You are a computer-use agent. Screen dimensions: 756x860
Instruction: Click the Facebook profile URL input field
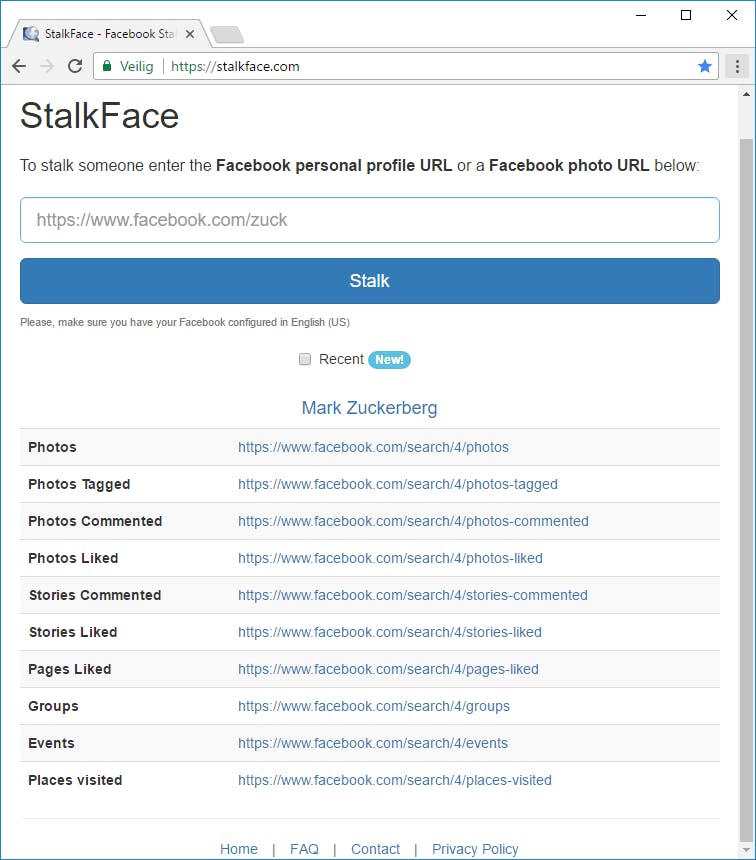[x=369, y=220]
